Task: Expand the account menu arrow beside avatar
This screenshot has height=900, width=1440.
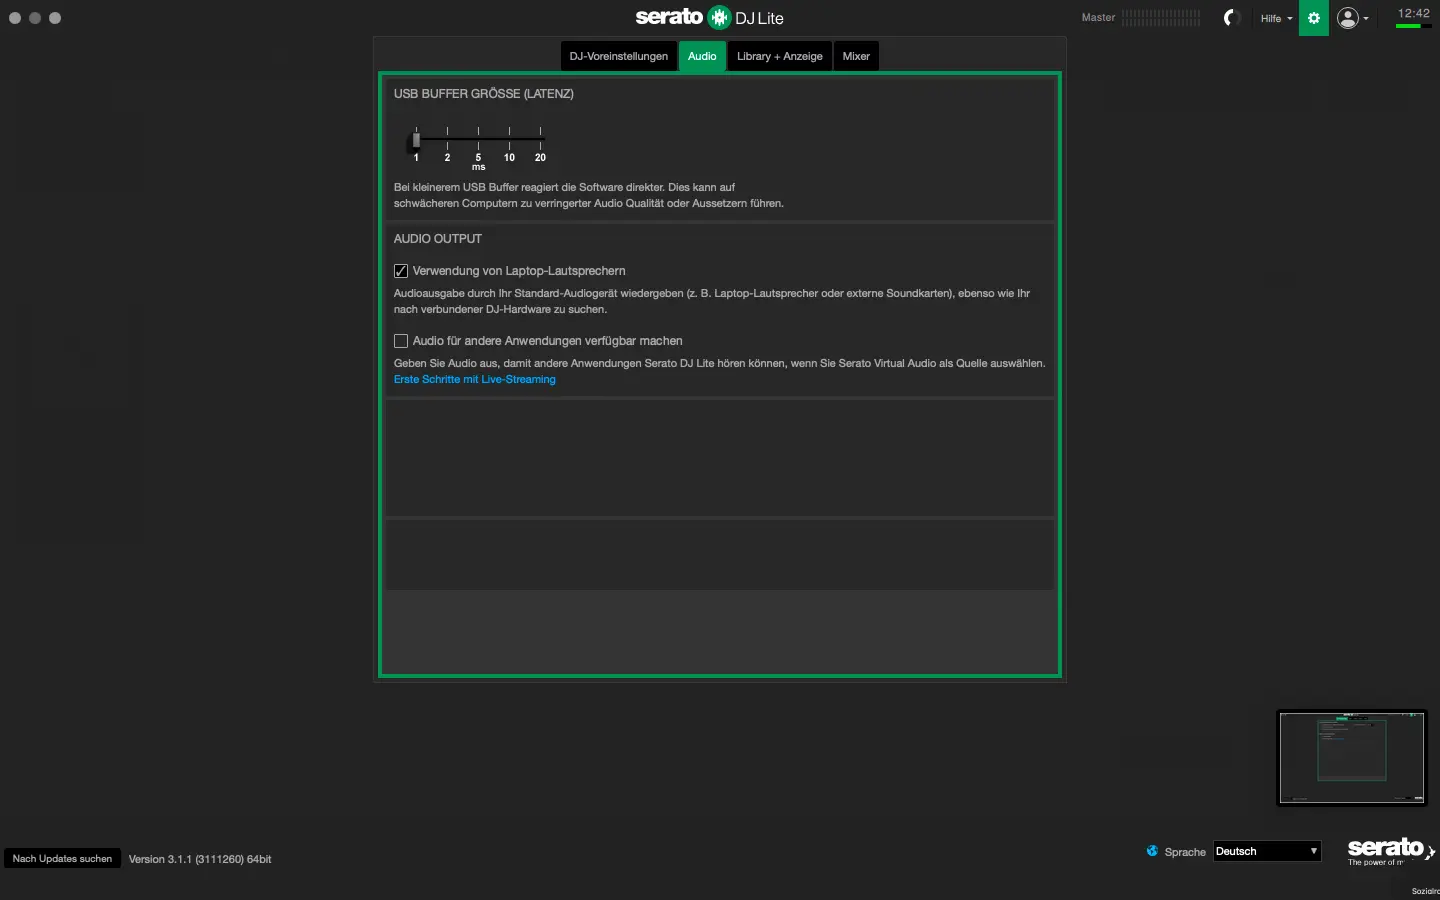Action: [1366, 19]
